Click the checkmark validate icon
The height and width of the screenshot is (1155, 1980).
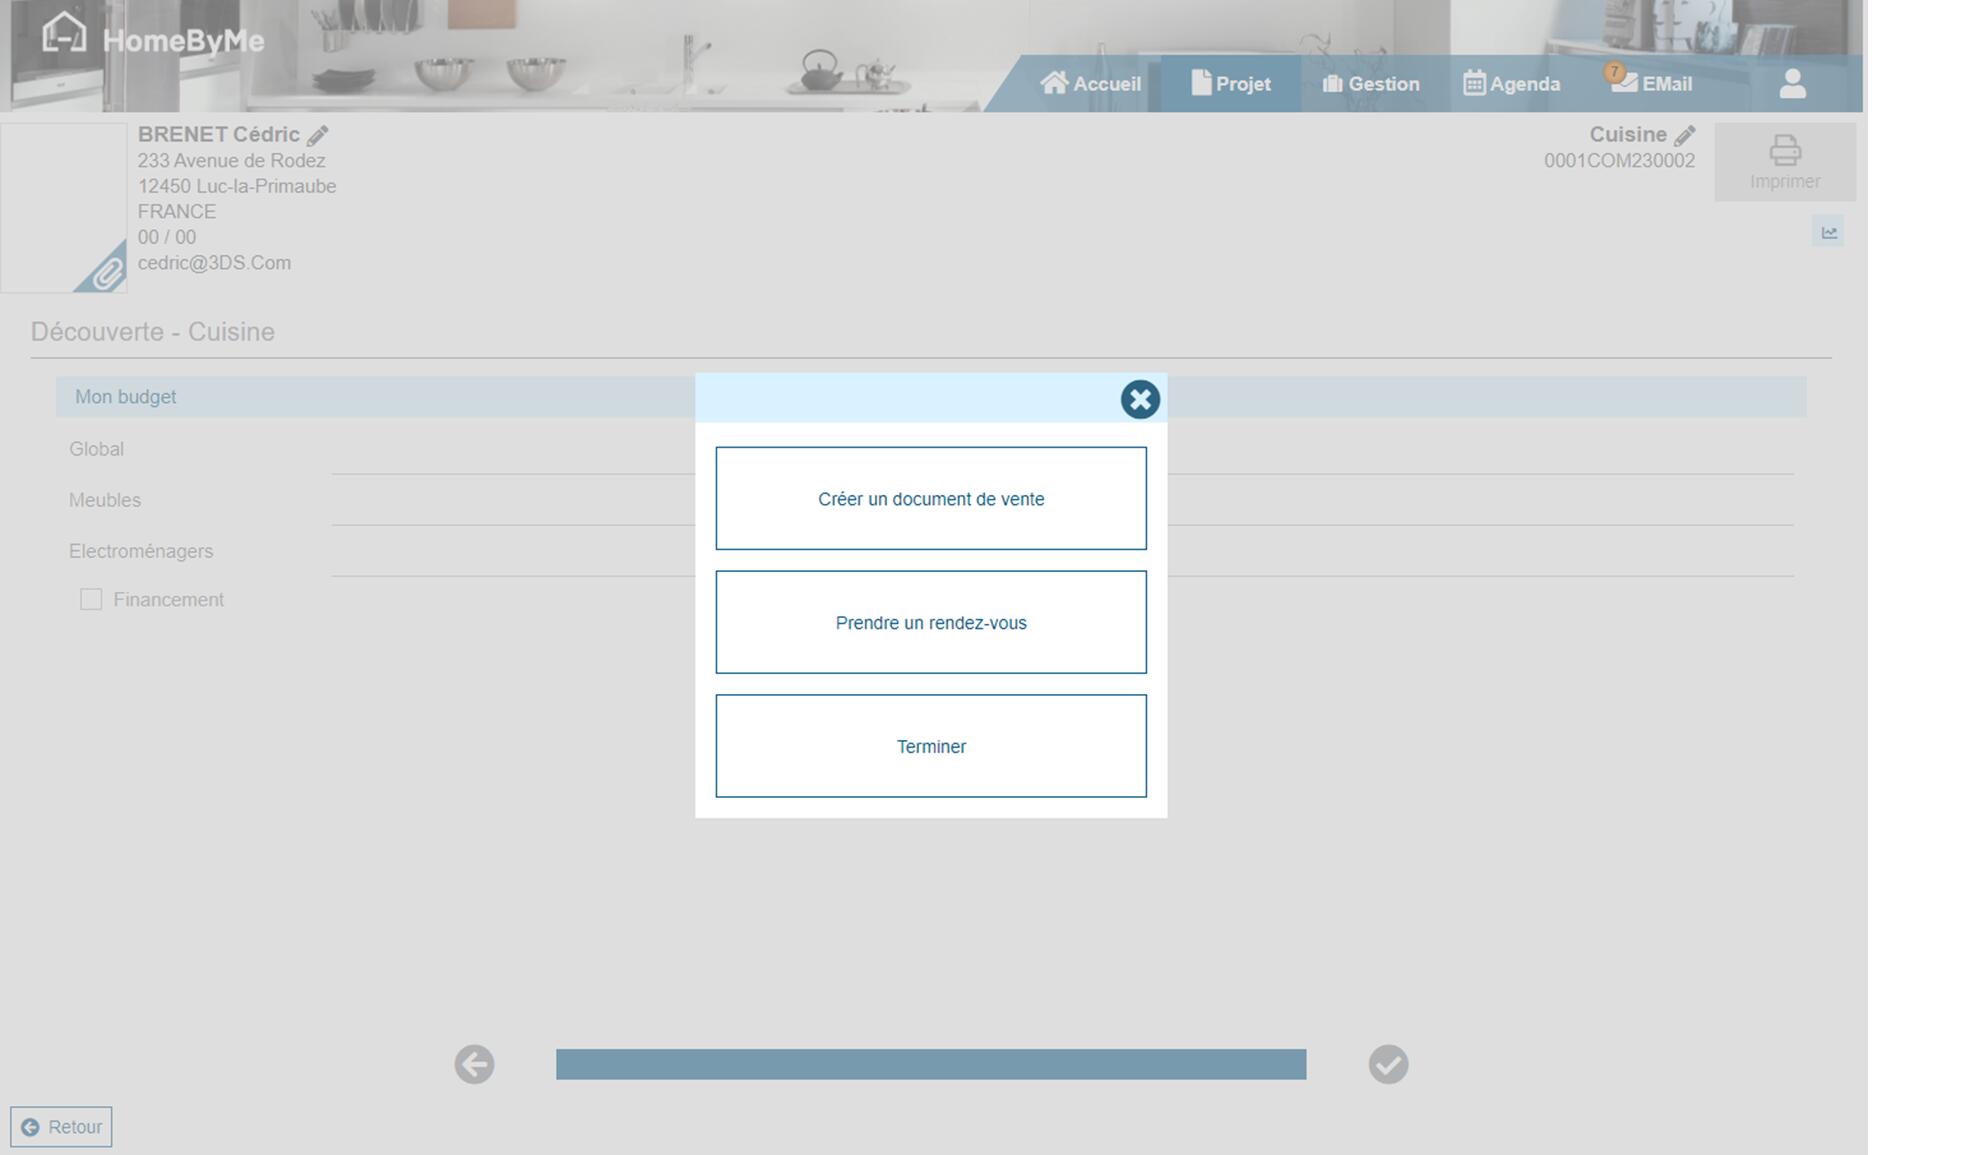1388,1064
